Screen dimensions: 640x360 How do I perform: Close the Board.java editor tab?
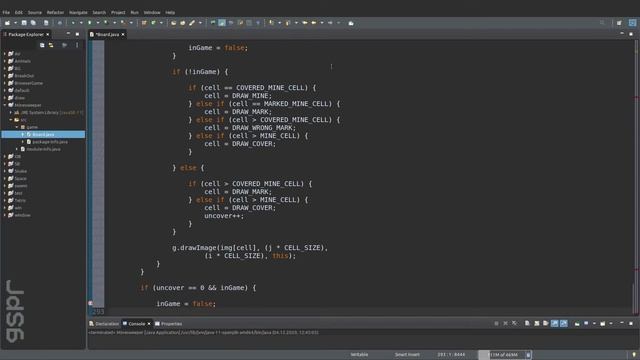(123, 34)
